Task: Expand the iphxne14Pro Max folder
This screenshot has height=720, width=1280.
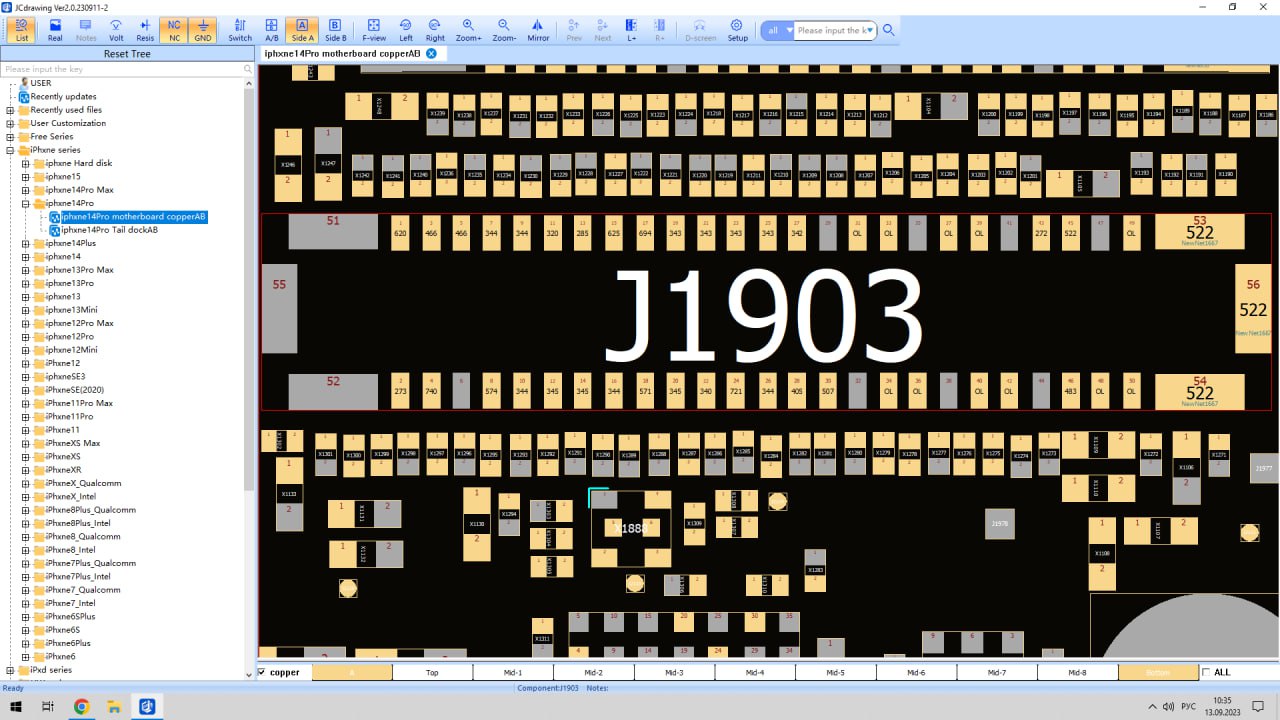Action: tap(26, 190)
